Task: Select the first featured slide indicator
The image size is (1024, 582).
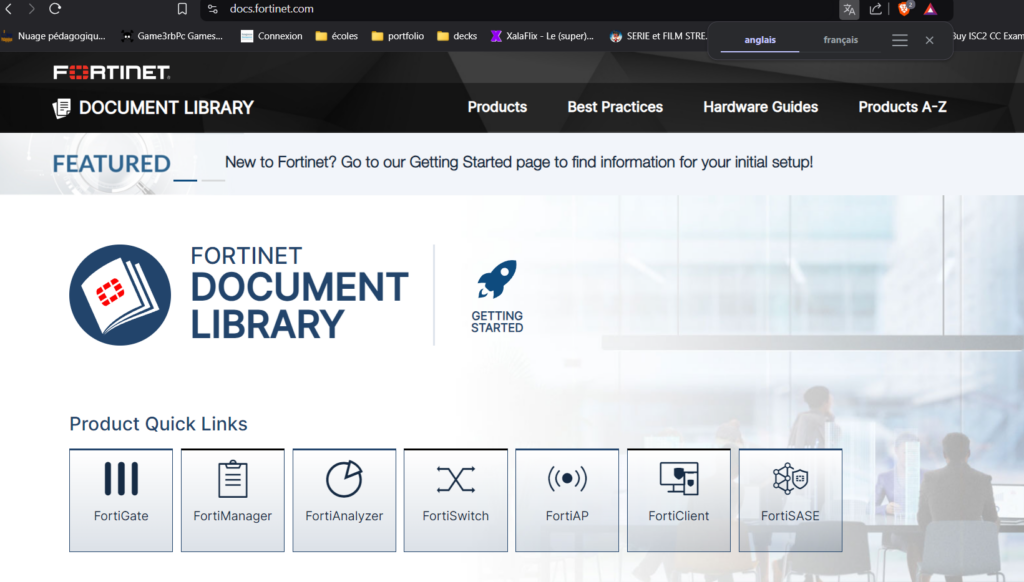Action: [x=185, y=180]
